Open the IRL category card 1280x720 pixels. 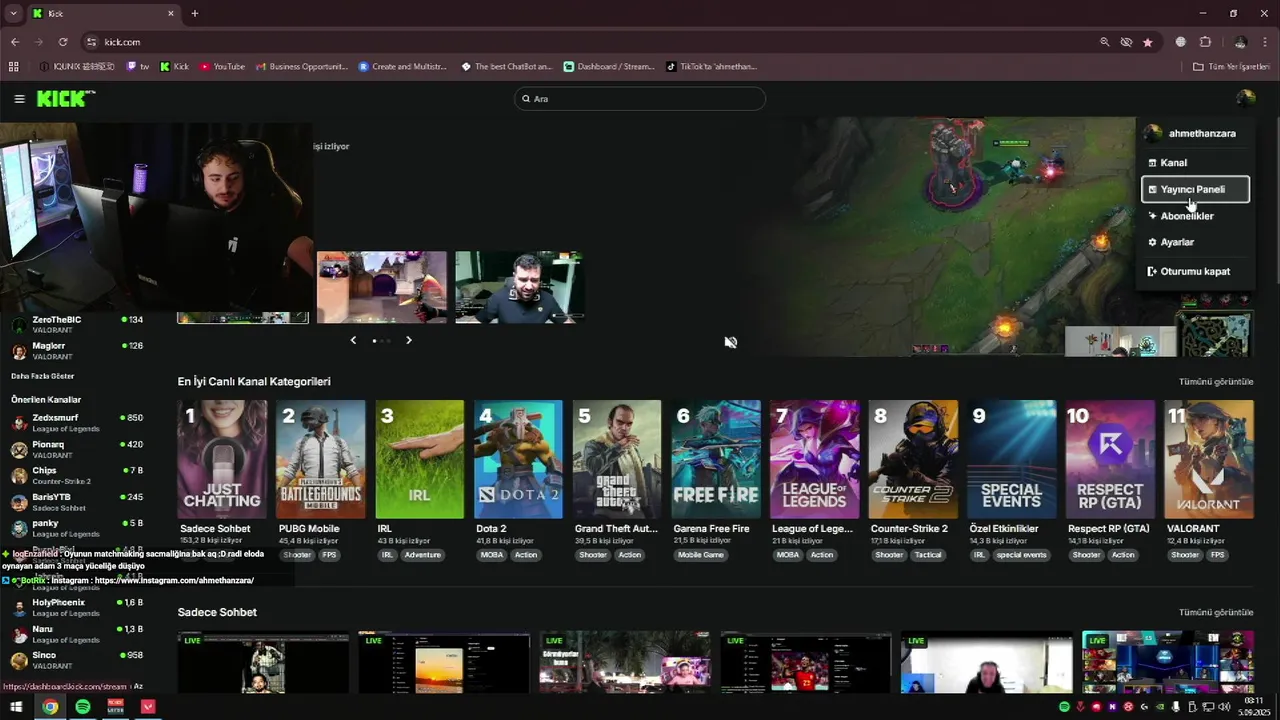(x=420, y=459)
